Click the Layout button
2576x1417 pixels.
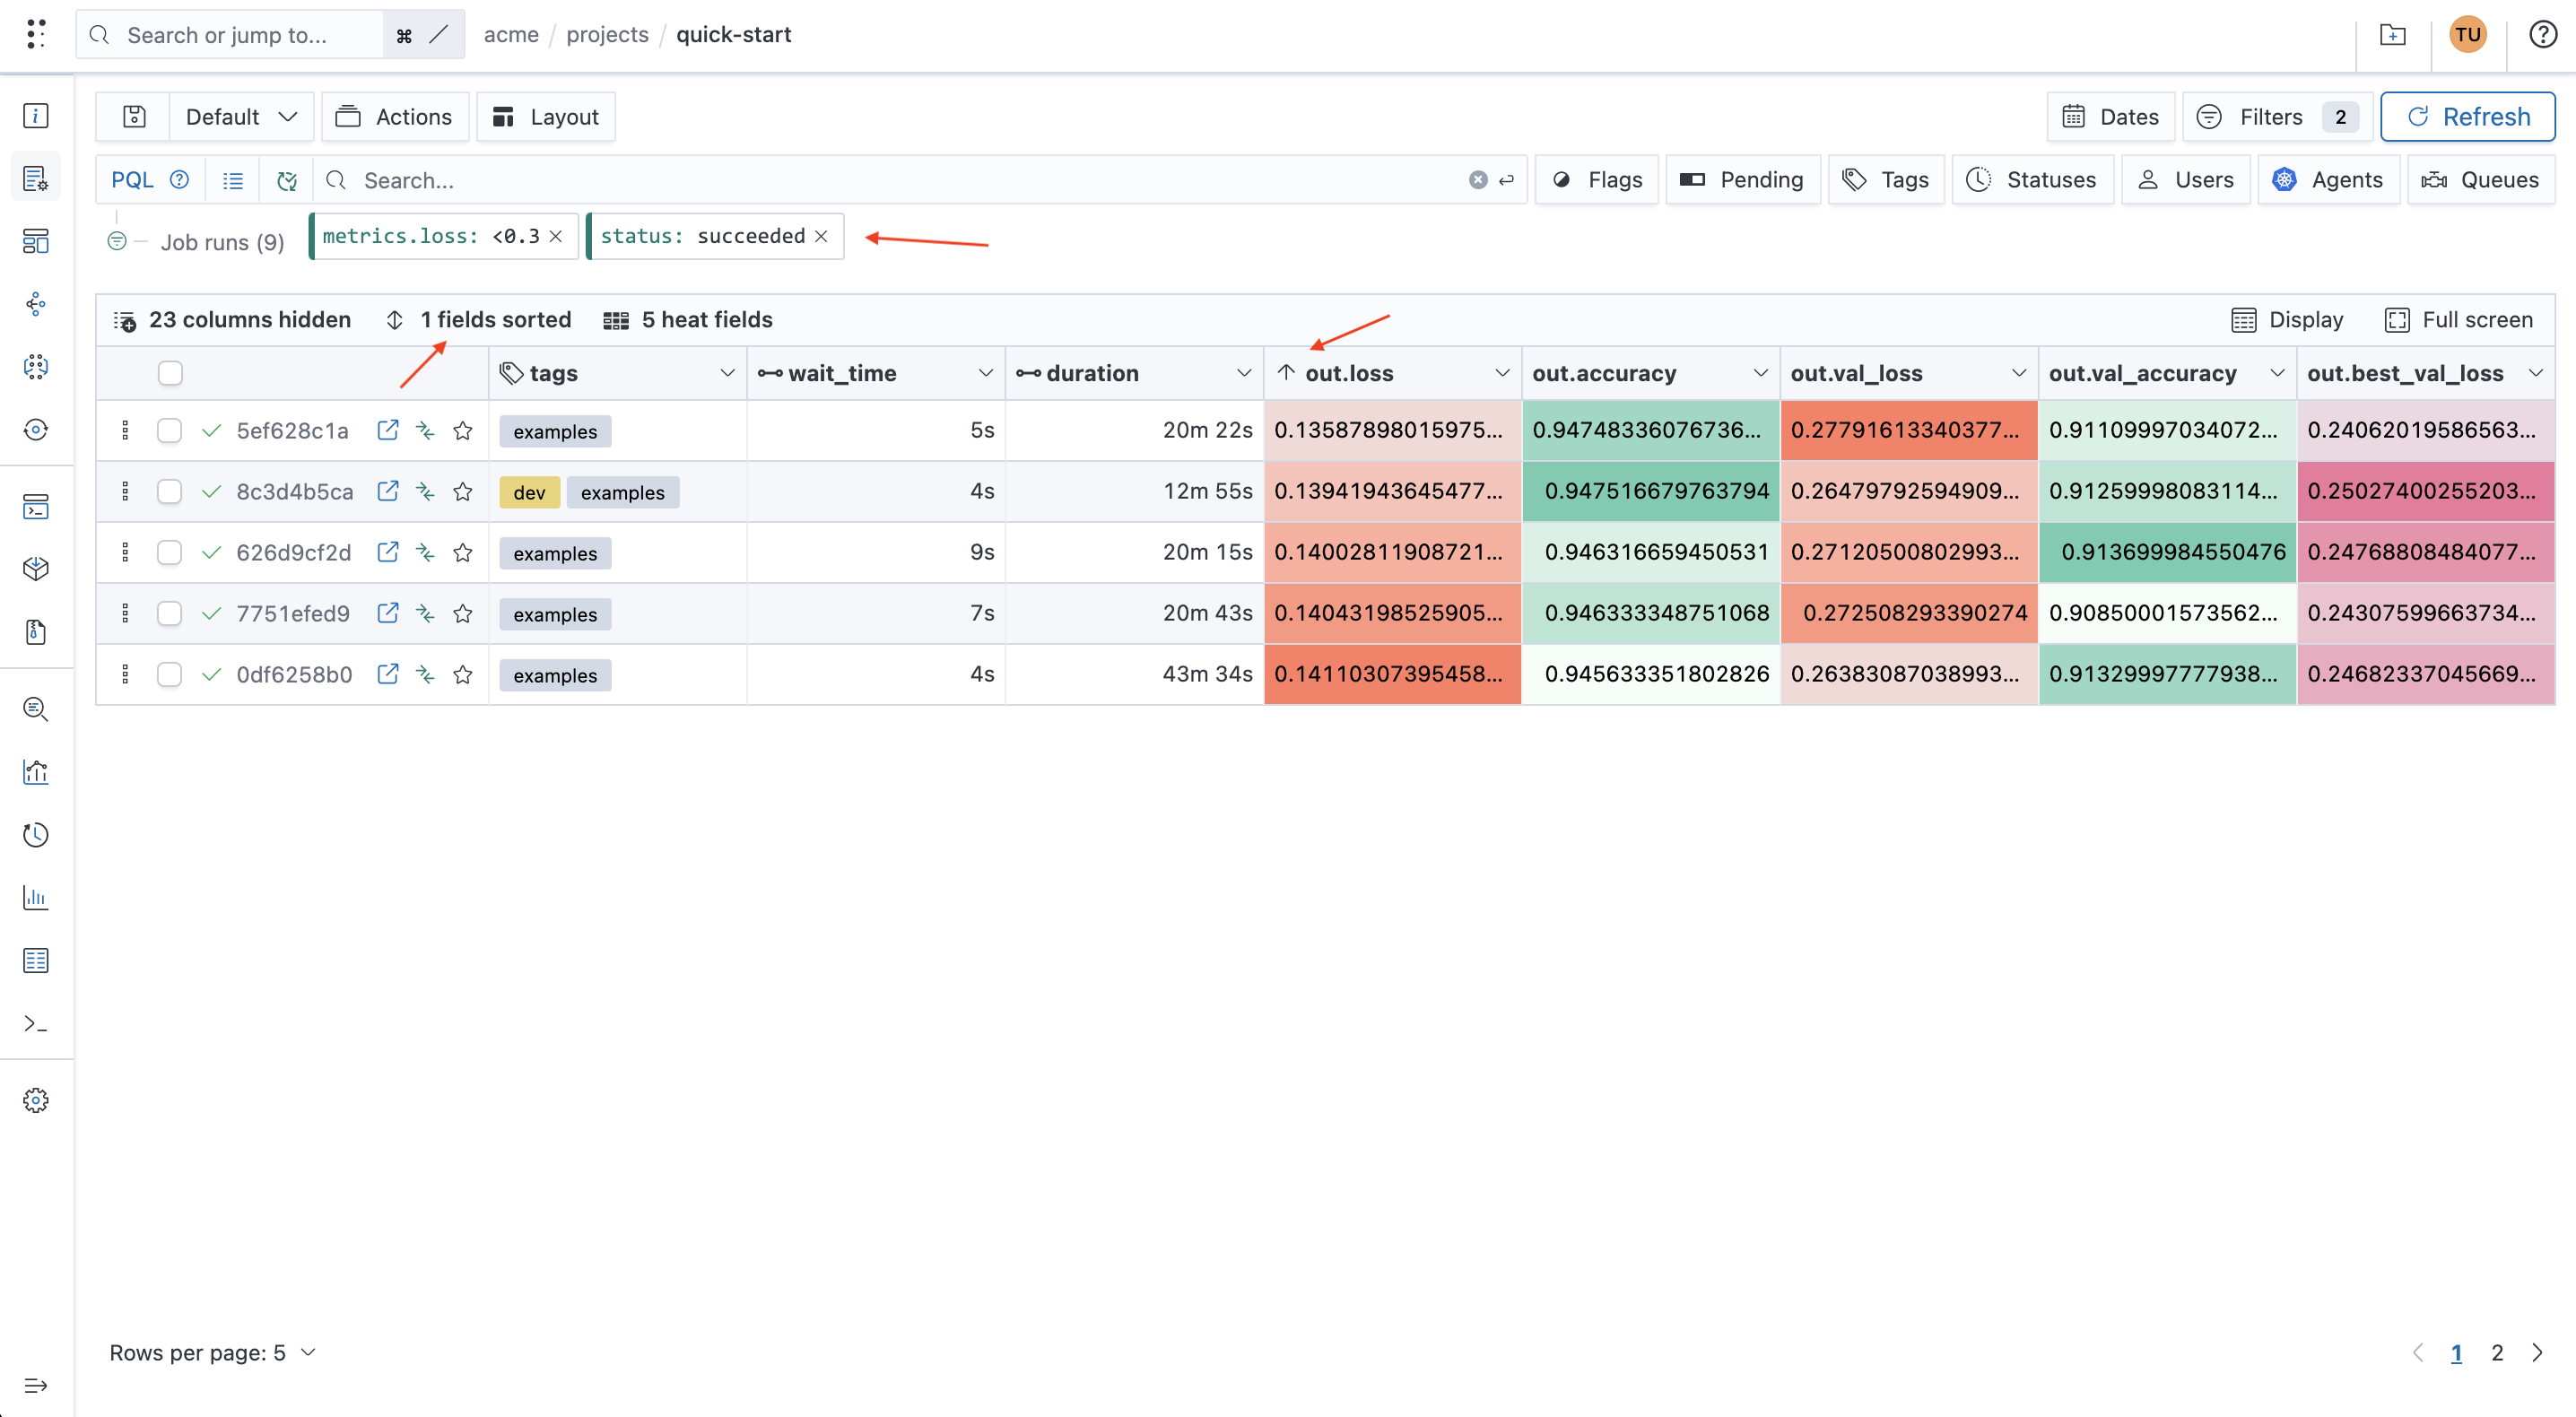(546, 117)
